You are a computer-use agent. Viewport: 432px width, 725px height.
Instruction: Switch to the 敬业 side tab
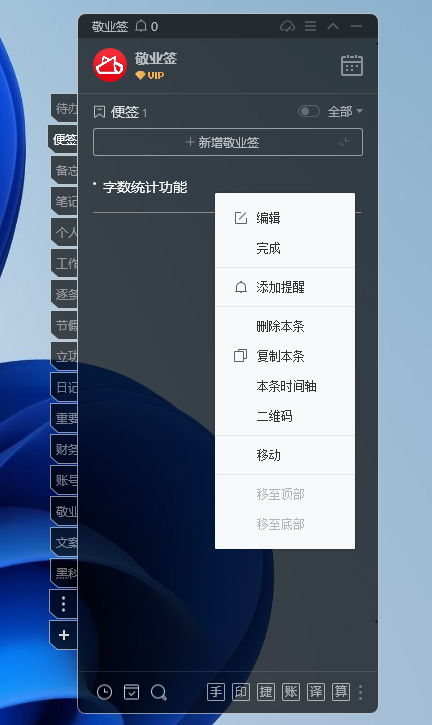coord(64,511)
